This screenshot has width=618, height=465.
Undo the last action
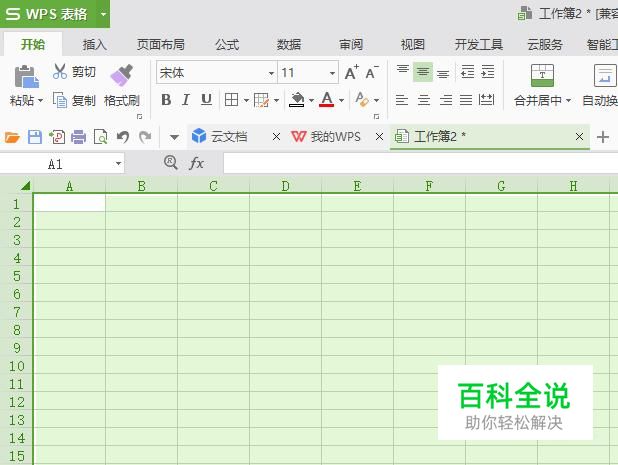click(123, 137)
